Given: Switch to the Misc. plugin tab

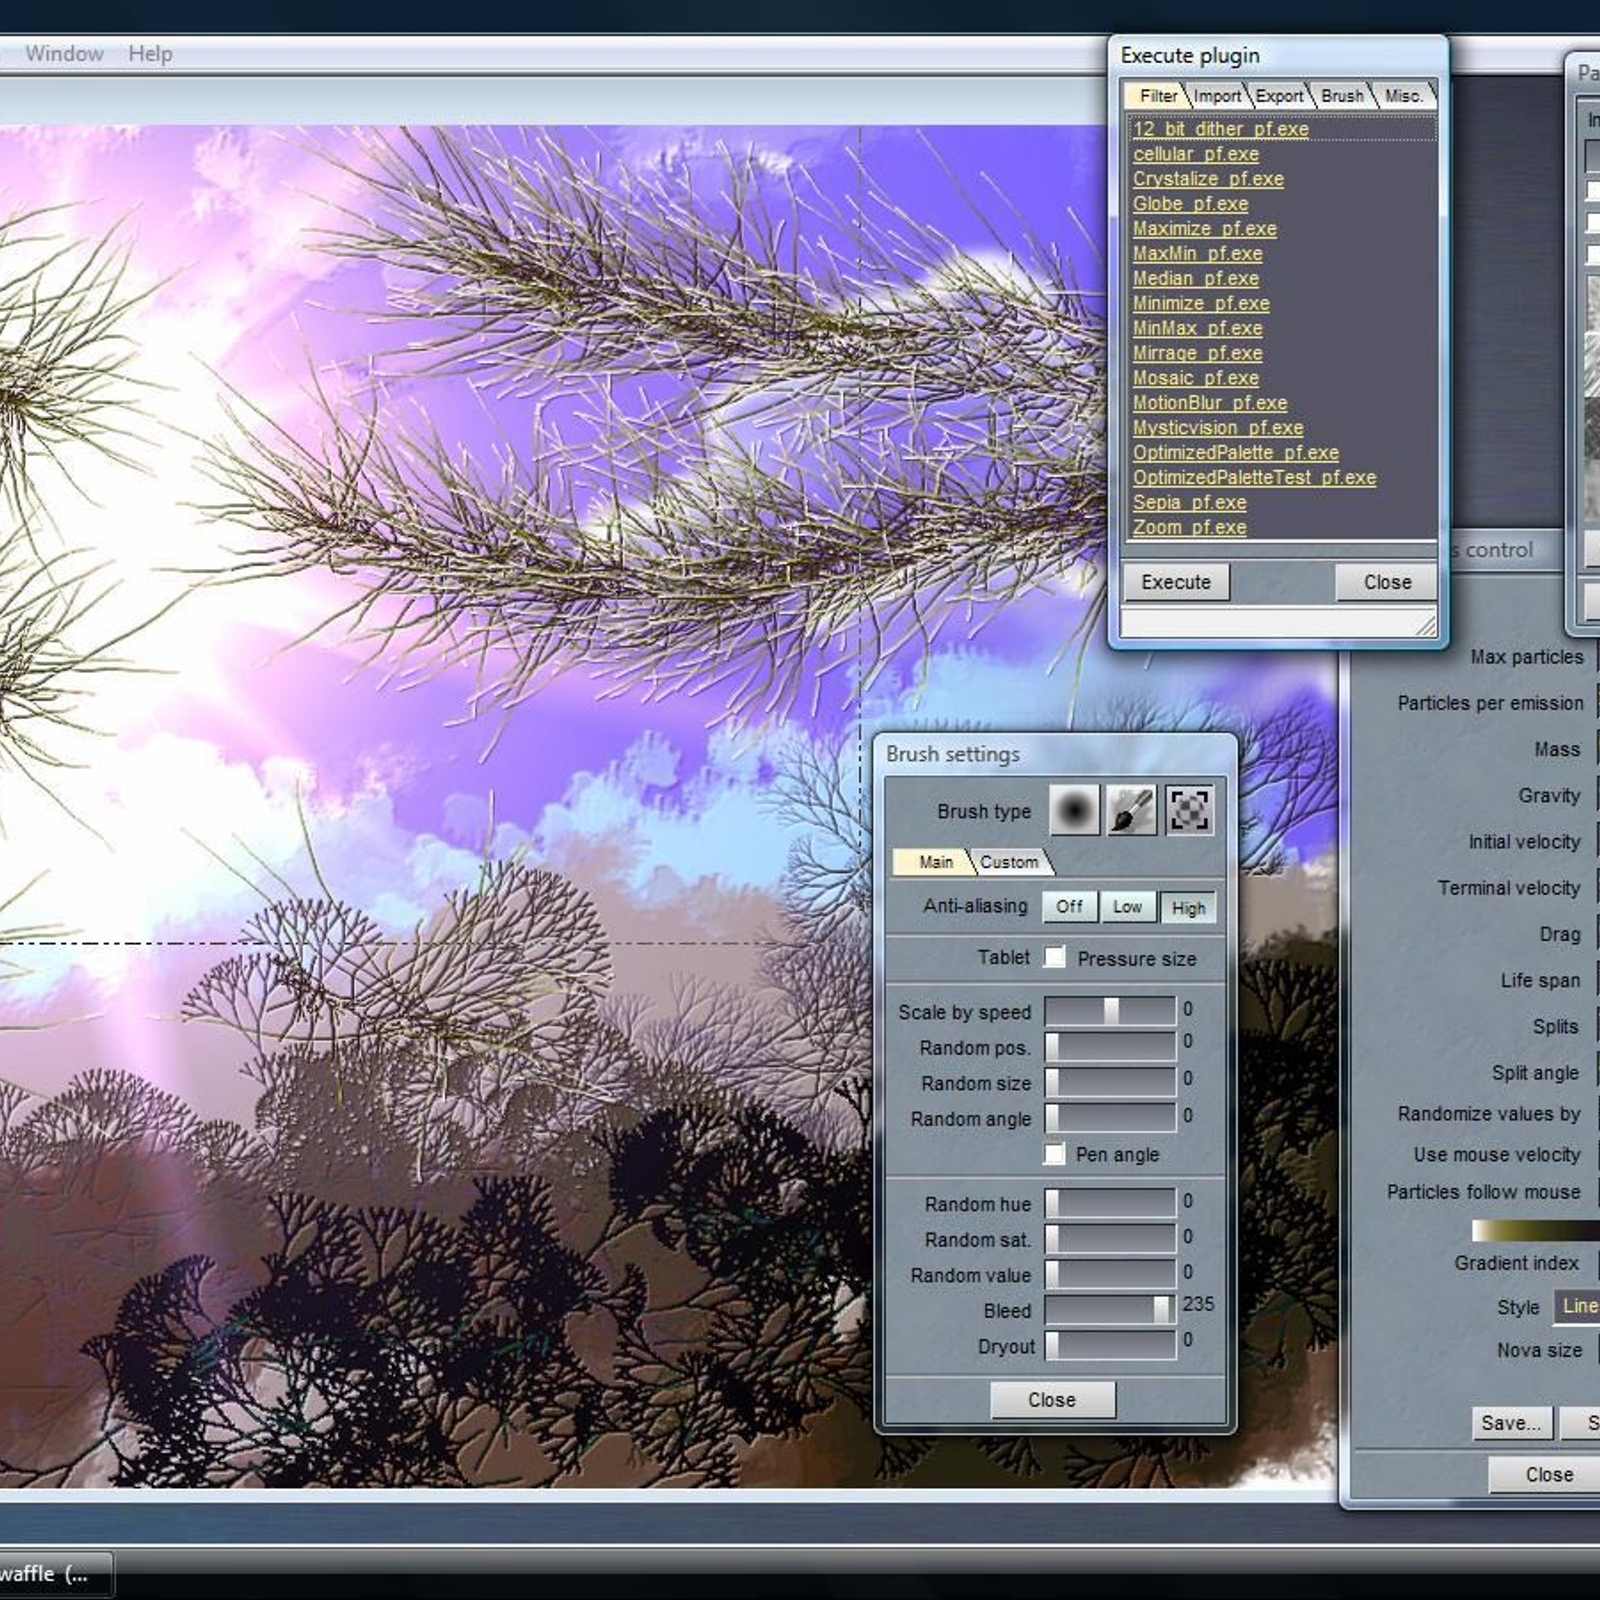Looking at the screenshot, I should point(1403,96).
